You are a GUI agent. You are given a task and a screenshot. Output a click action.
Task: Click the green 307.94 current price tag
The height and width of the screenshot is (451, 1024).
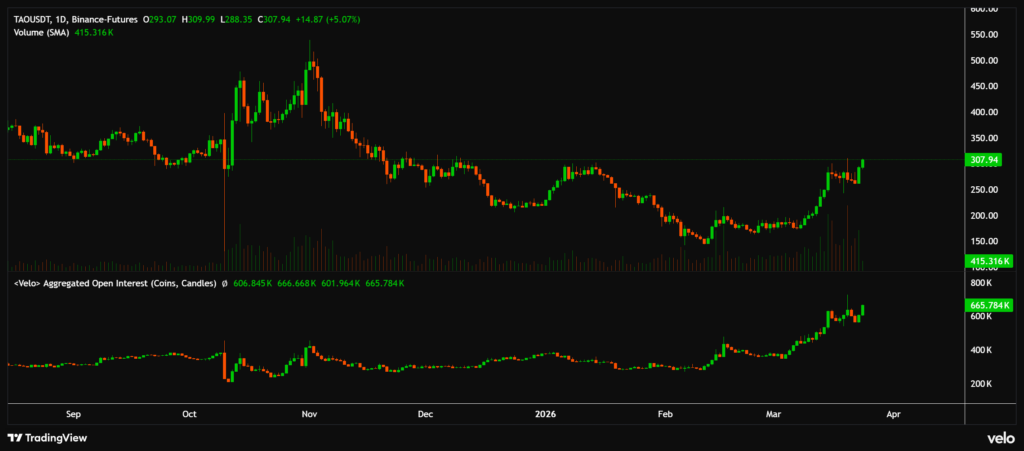tap(985, 160)
